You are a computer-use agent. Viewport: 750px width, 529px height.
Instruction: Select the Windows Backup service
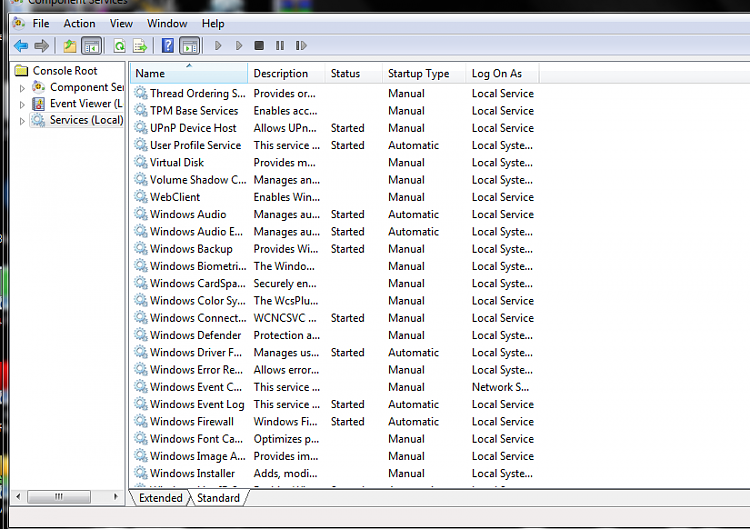click(335, 249)
